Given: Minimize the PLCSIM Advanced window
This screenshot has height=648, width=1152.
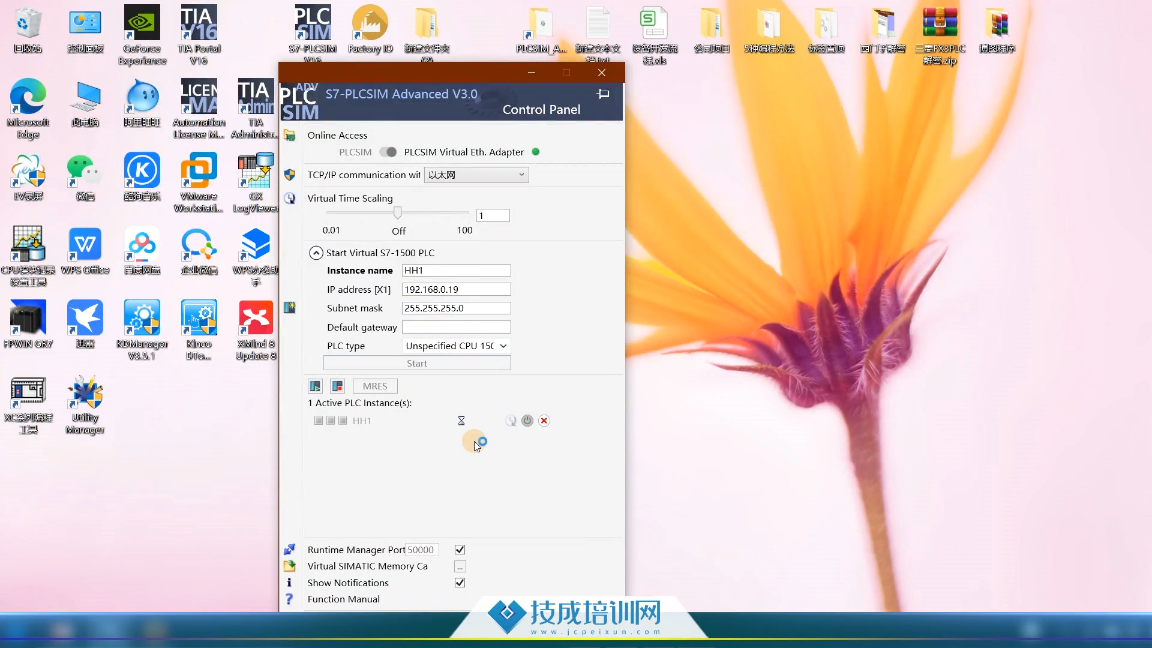Looking at the screenshot, I should pos(531,73).
